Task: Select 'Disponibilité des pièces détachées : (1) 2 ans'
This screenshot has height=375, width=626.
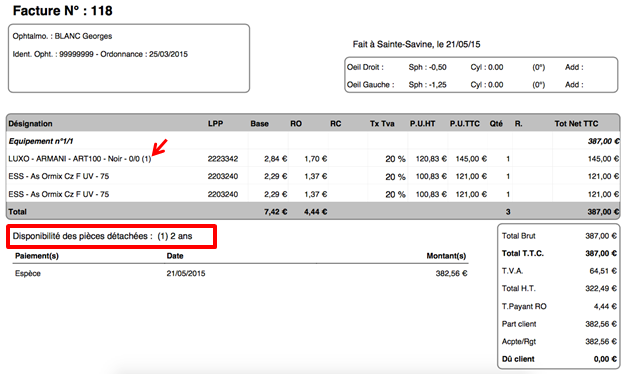Action: coord(102,236)
